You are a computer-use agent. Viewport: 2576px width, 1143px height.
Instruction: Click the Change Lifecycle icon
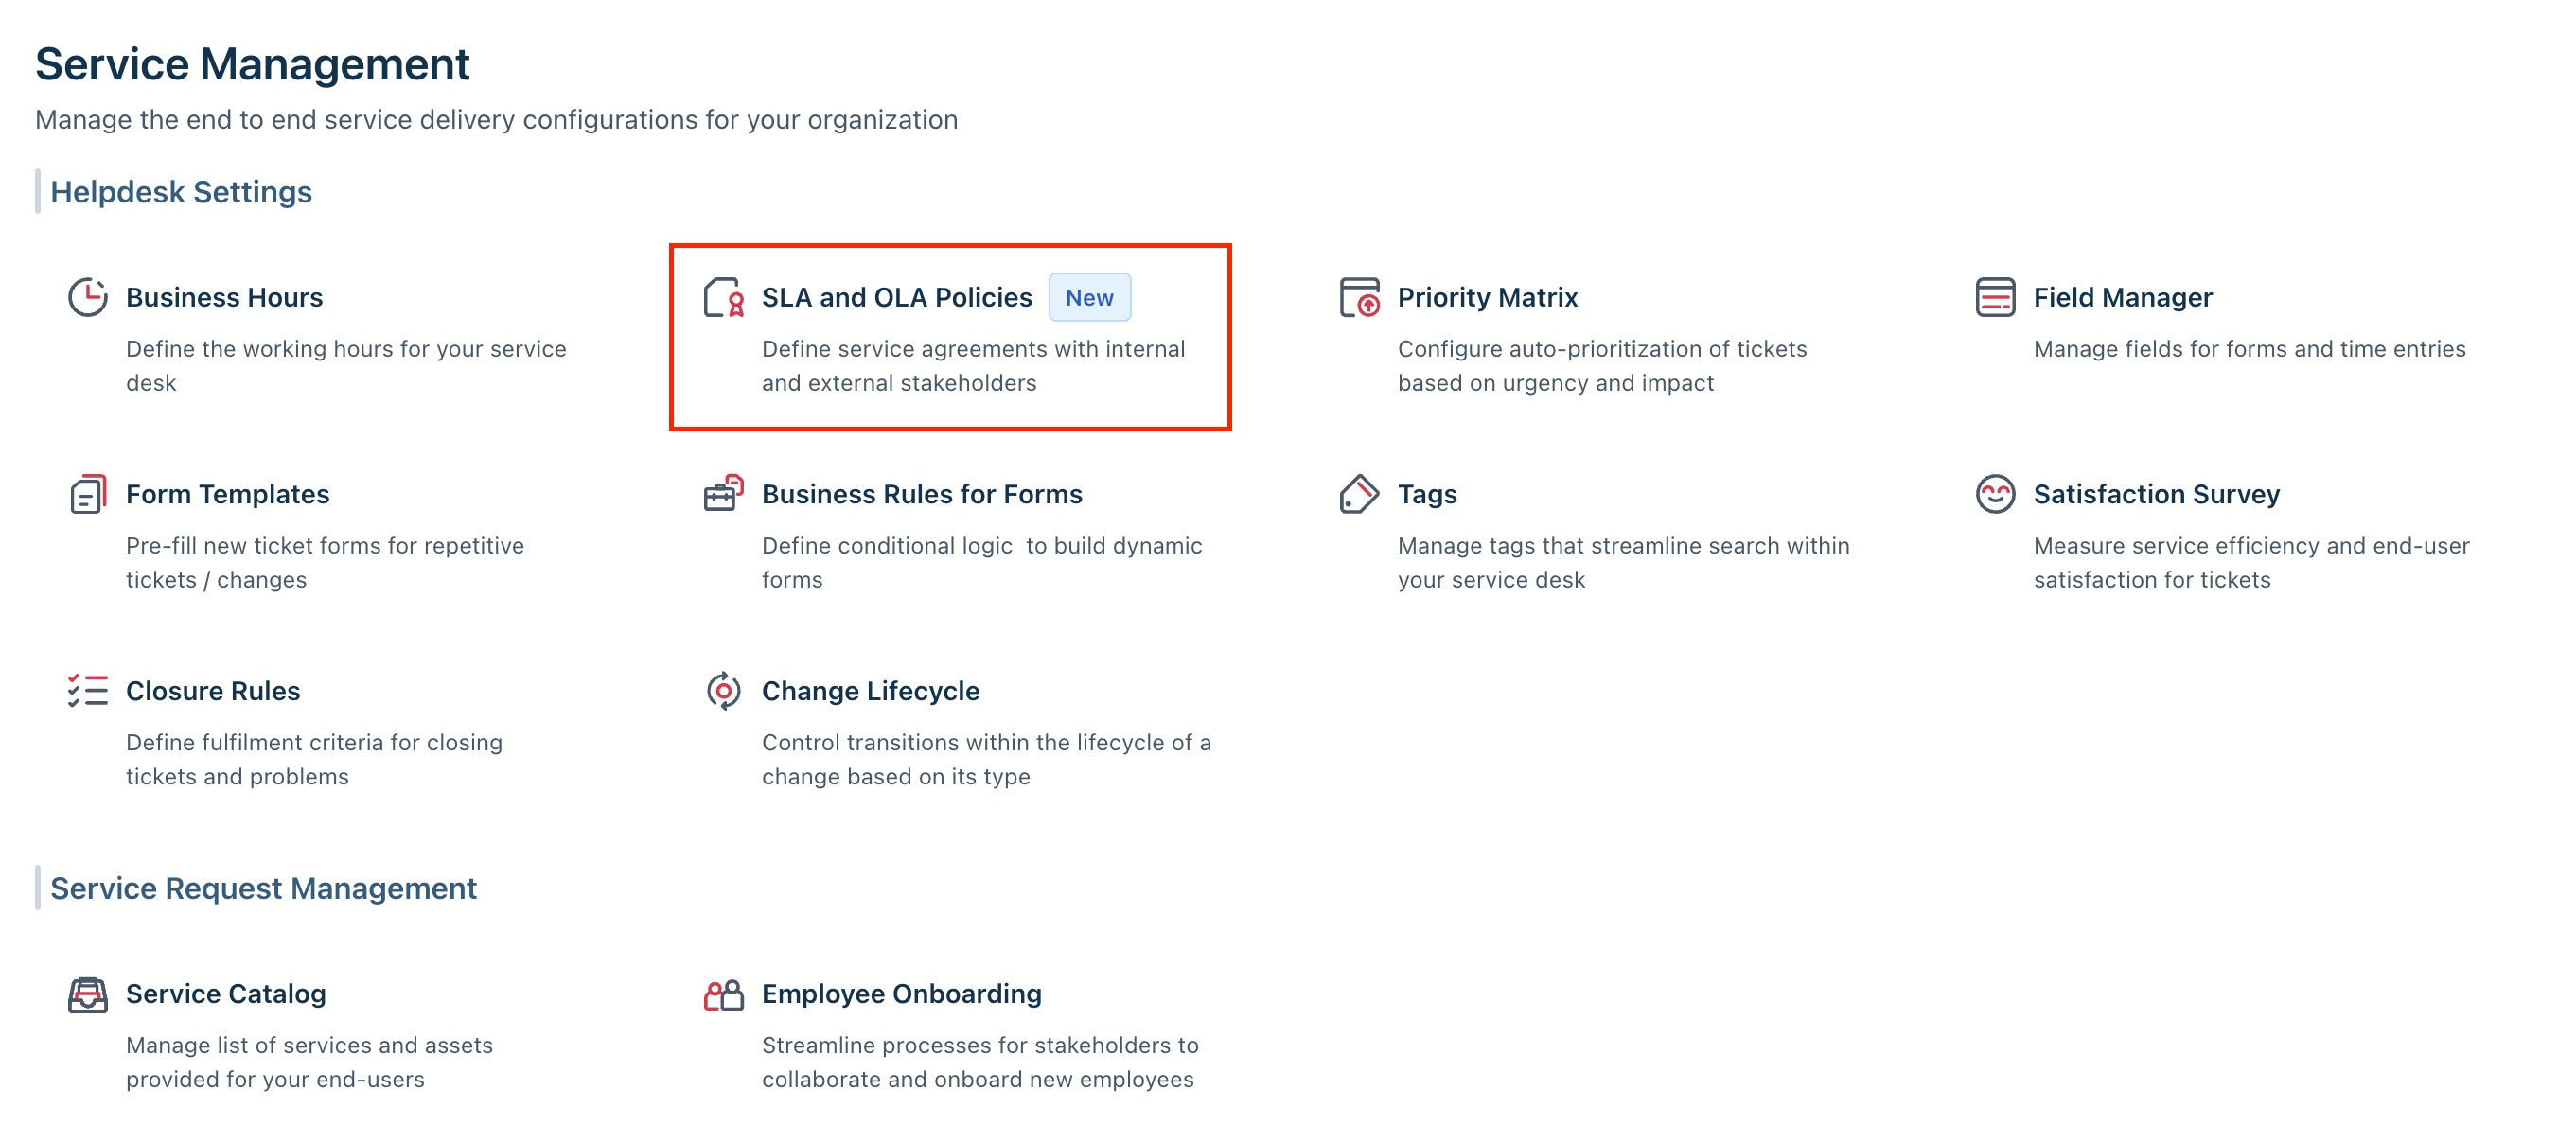(723, 691)
